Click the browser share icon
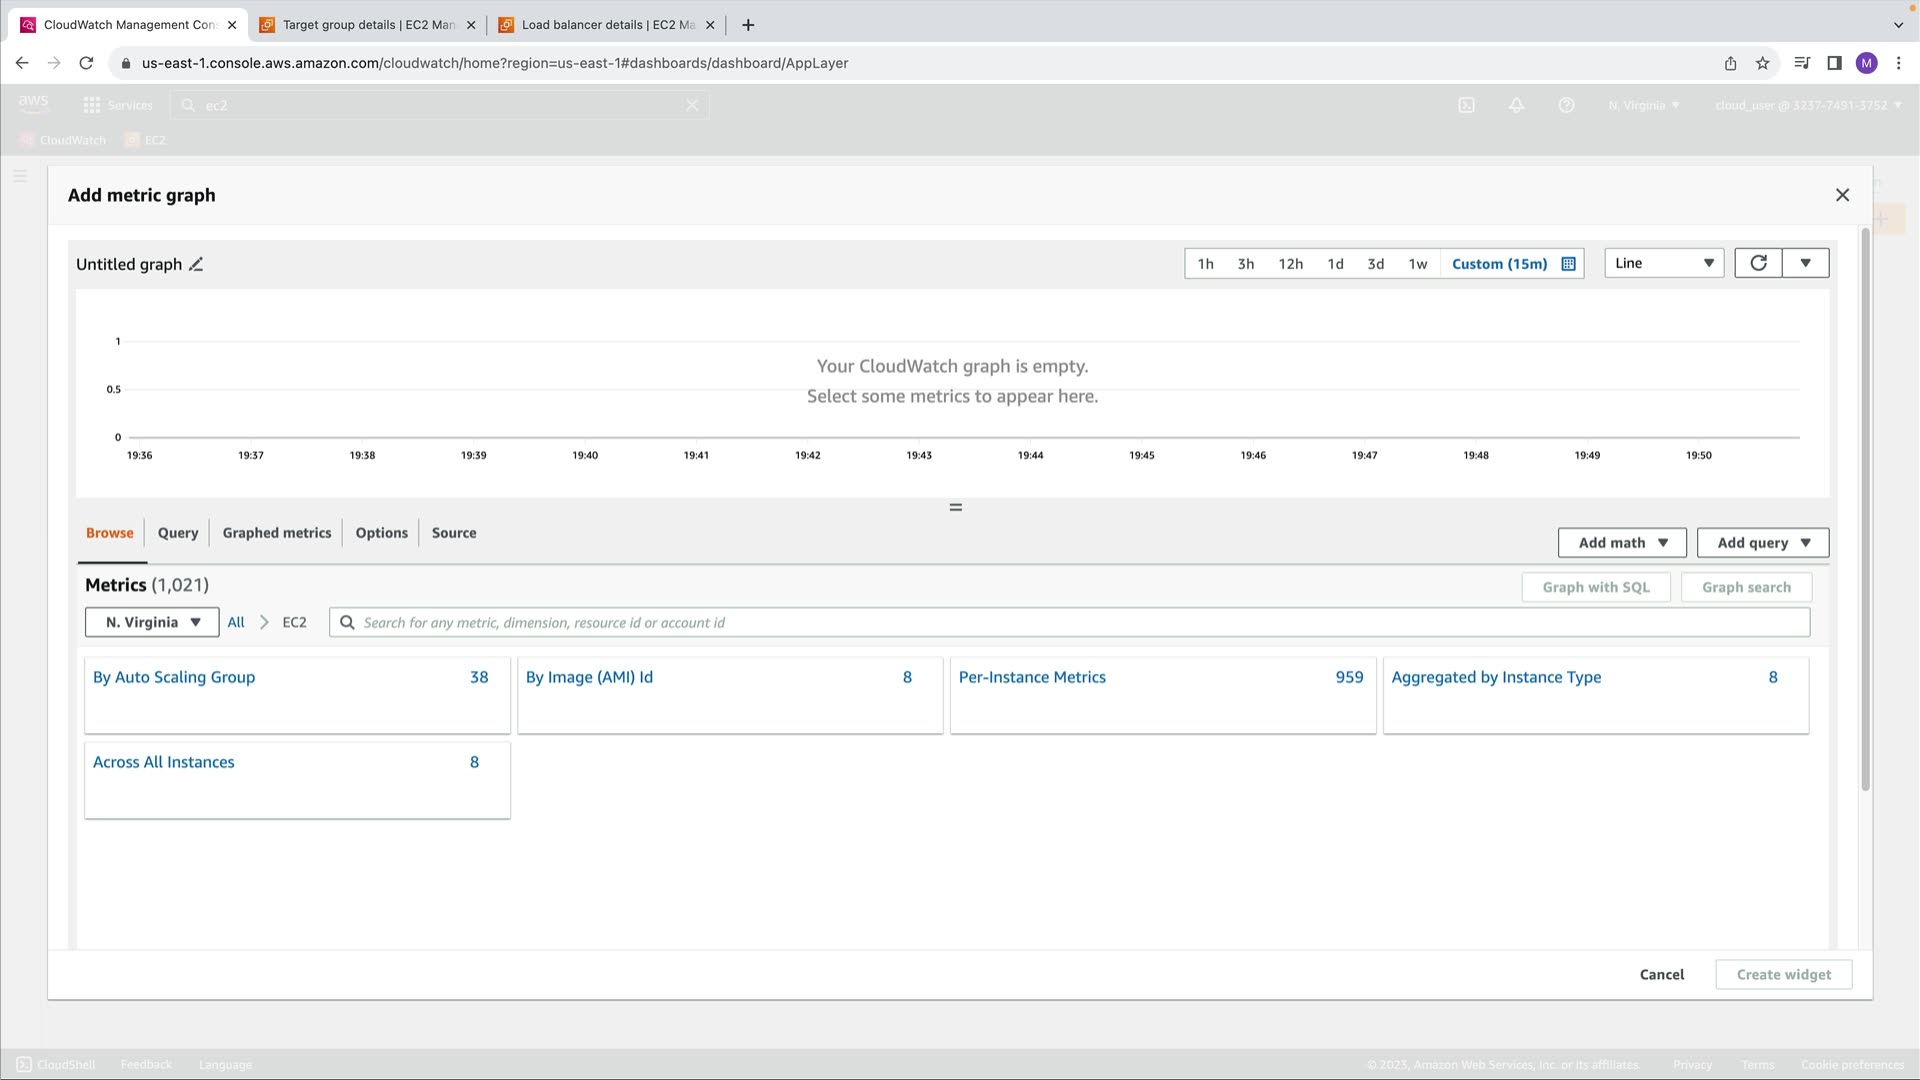1920x1080 pixels. pos(1730,63)
